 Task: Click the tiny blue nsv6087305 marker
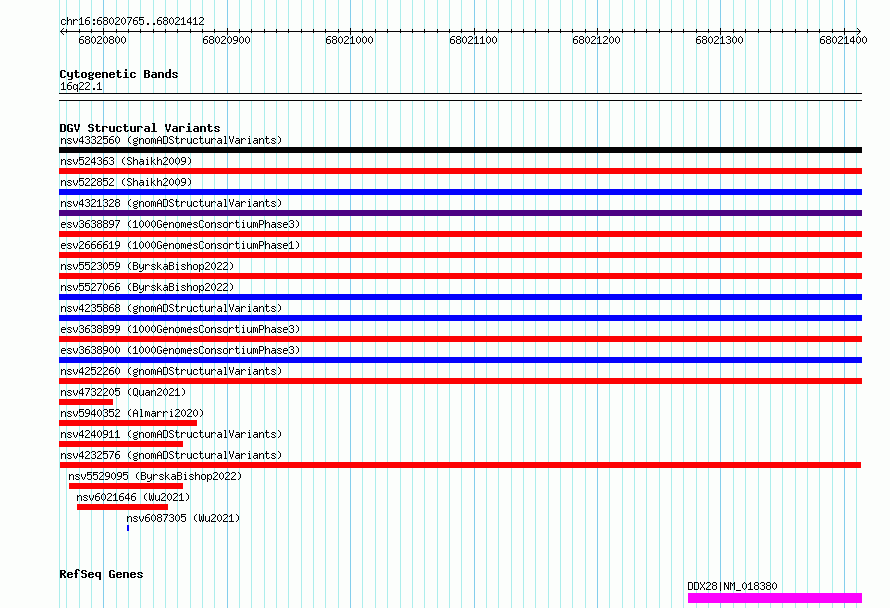click(128, 528)
